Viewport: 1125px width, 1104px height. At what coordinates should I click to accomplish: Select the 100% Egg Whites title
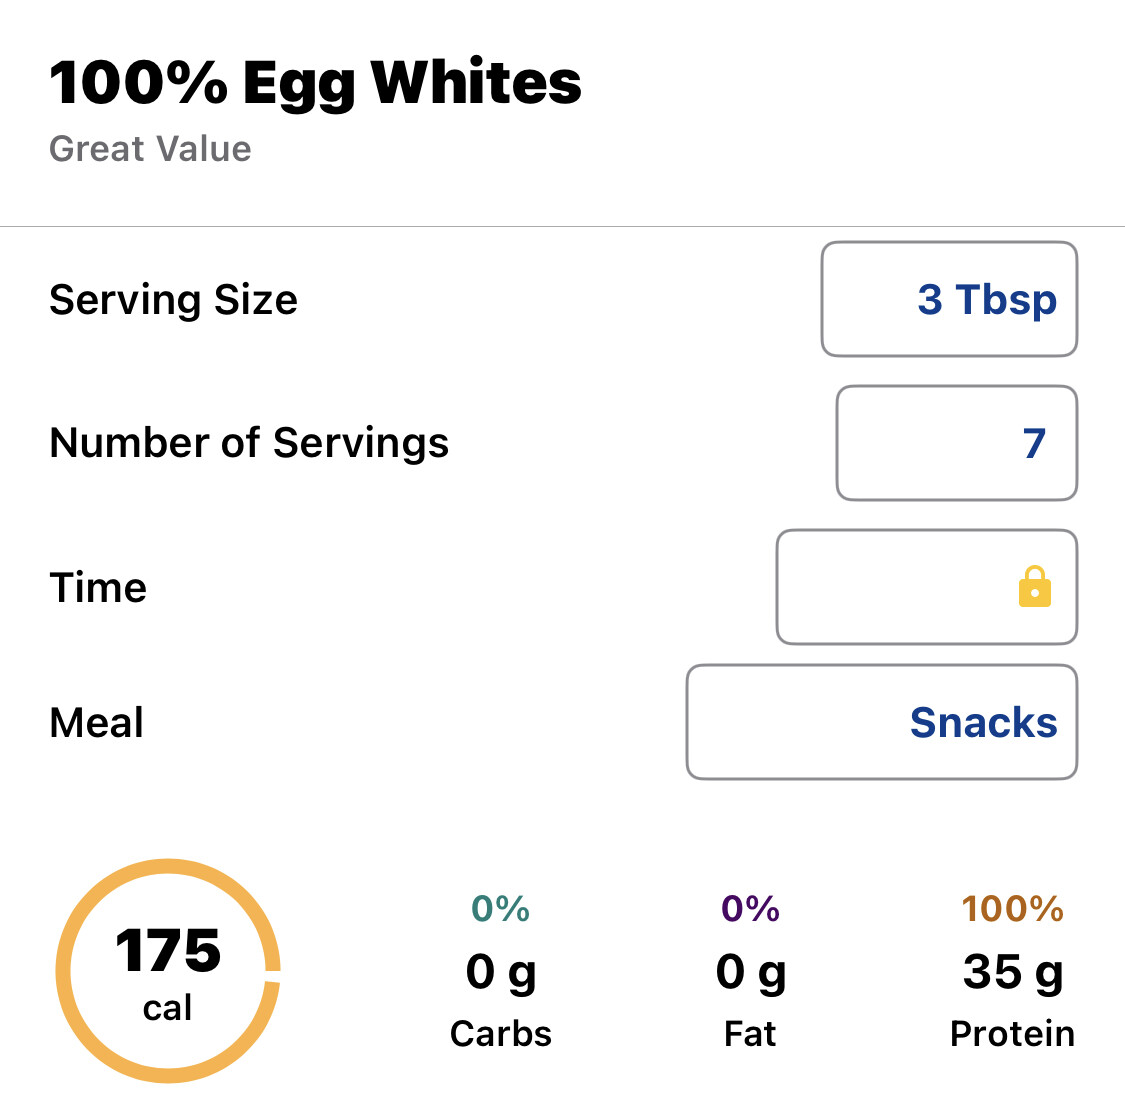(315, 82)
